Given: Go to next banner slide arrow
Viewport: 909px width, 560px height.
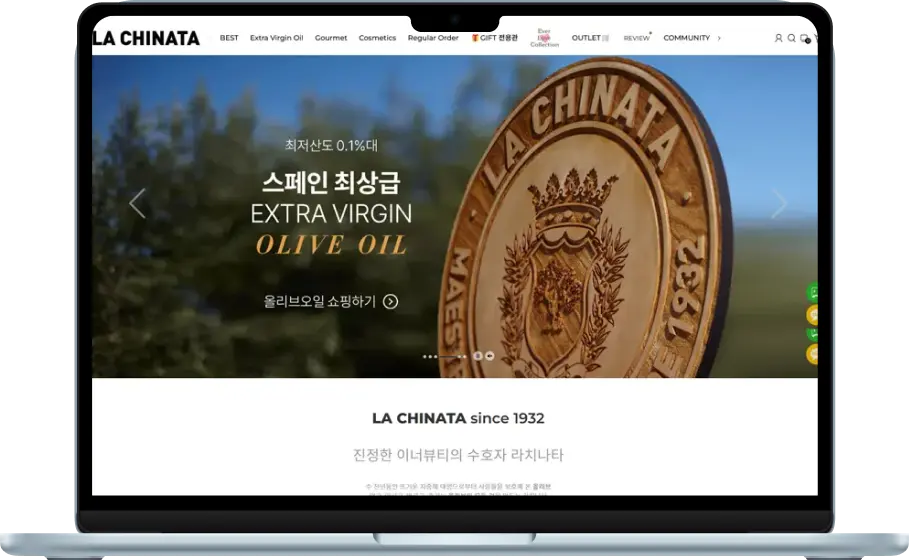Looking at the screenshot, I should 780,203.
